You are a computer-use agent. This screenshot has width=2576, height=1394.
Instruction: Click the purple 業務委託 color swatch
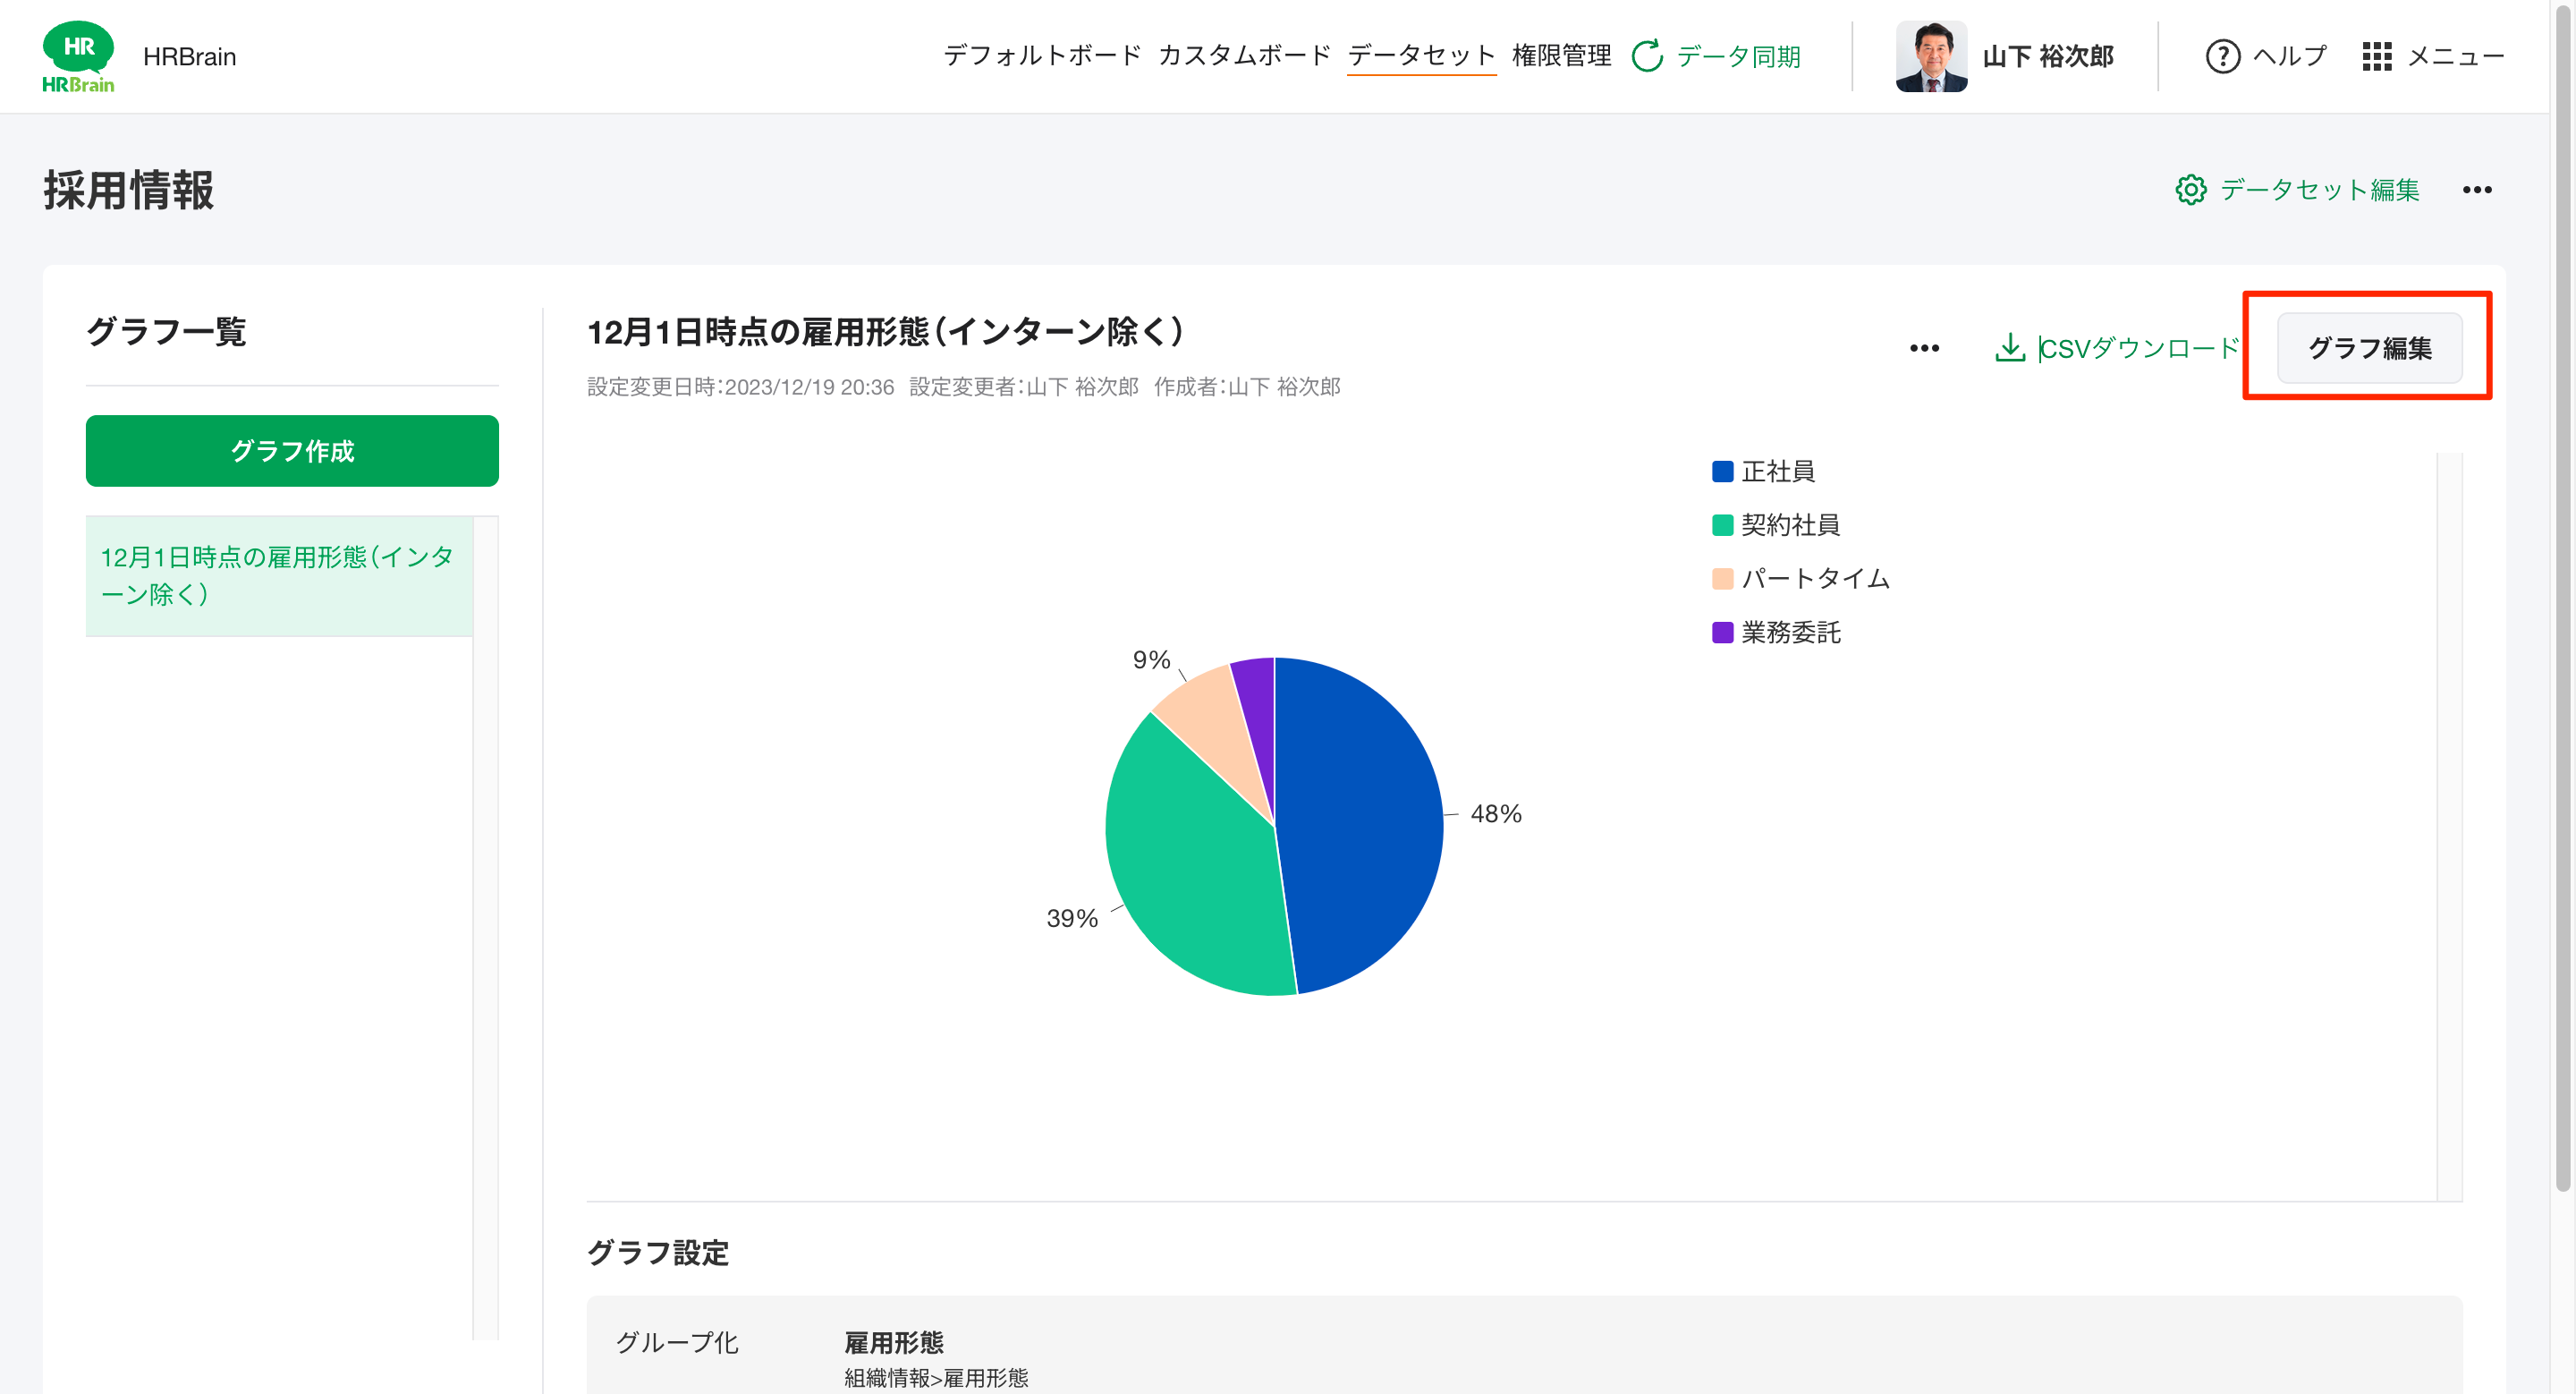[x=1721, y=633]
